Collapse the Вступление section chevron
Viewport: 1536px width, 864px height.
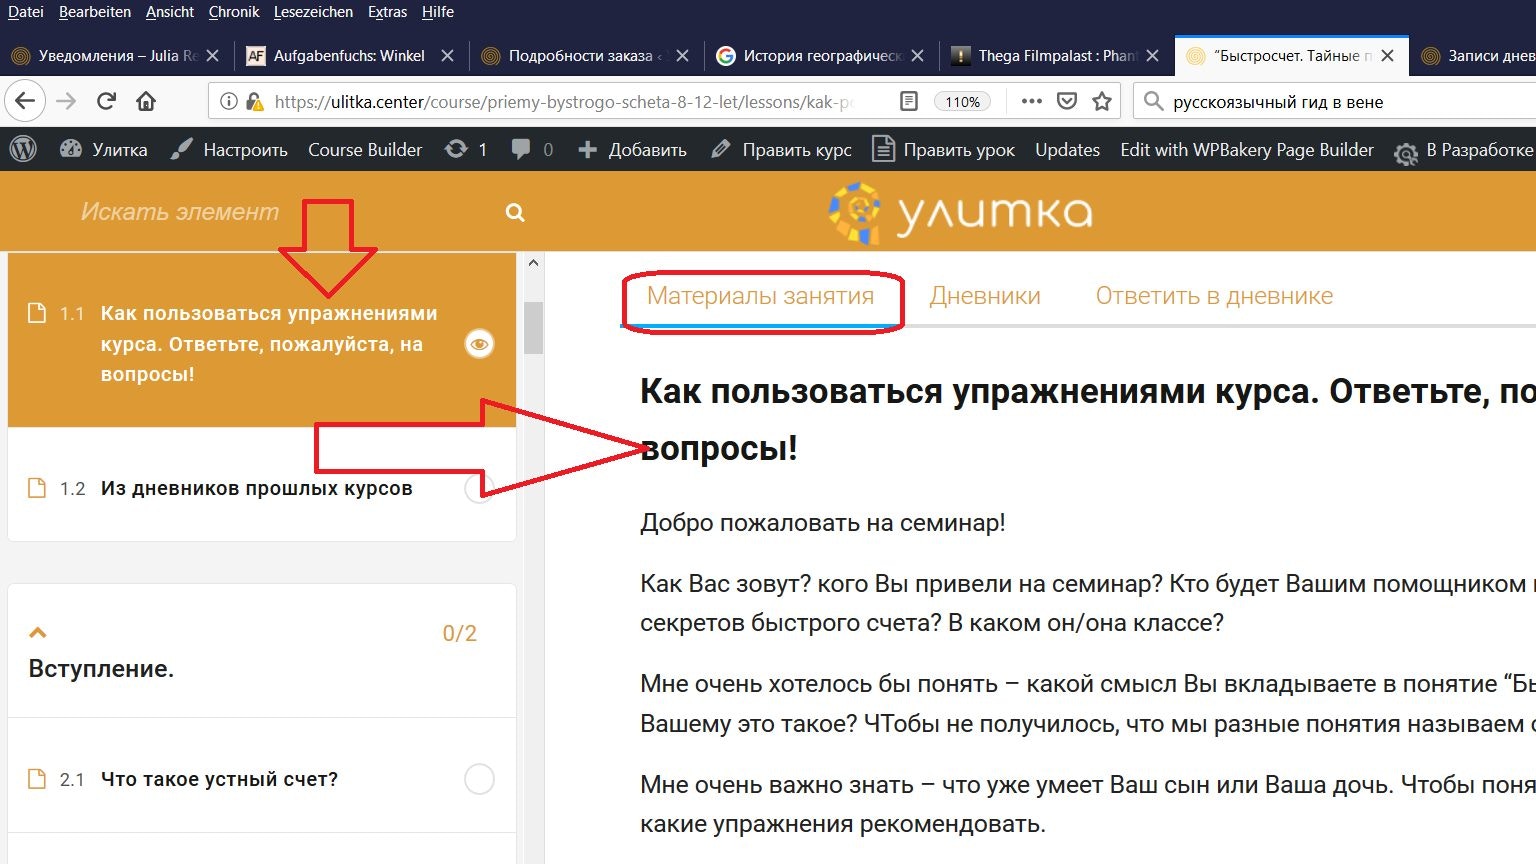pyautogui.click(x=38, y=632)
